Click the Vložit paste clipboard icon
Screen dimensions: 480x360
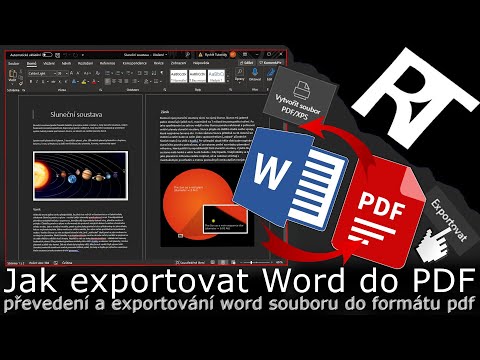(x=13, y=74)
